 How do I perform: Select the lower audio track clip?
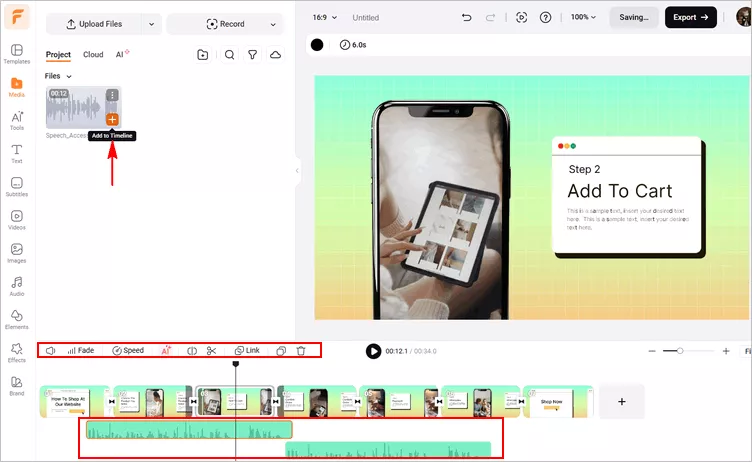pyautogui.click(x=388, y=450)
